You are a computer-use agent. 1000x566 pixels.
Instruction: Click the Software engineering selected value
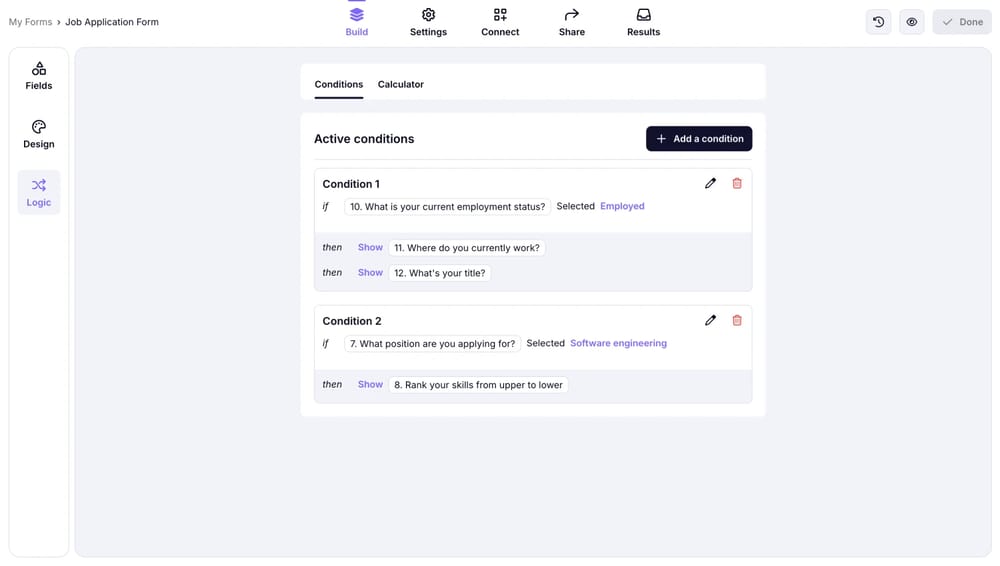click(618, 344)
